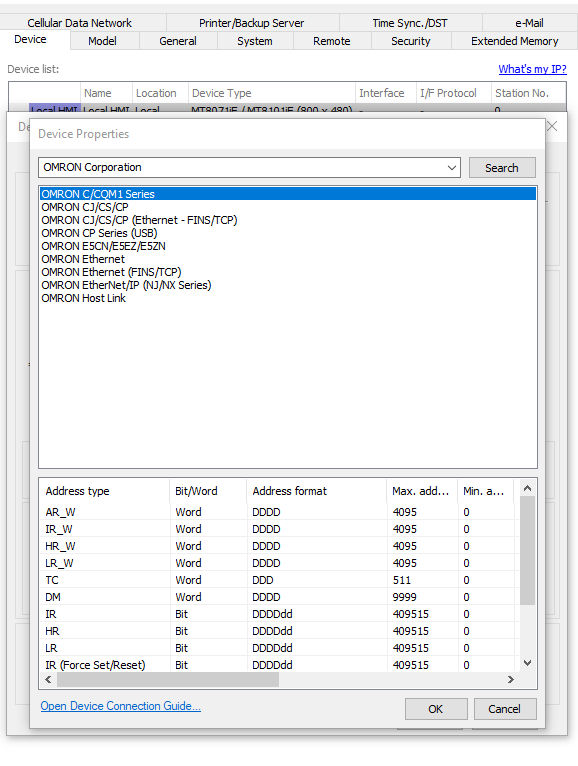578x766 pixels.
Task: Switch to the Model tab
Action: coord(103,41)
